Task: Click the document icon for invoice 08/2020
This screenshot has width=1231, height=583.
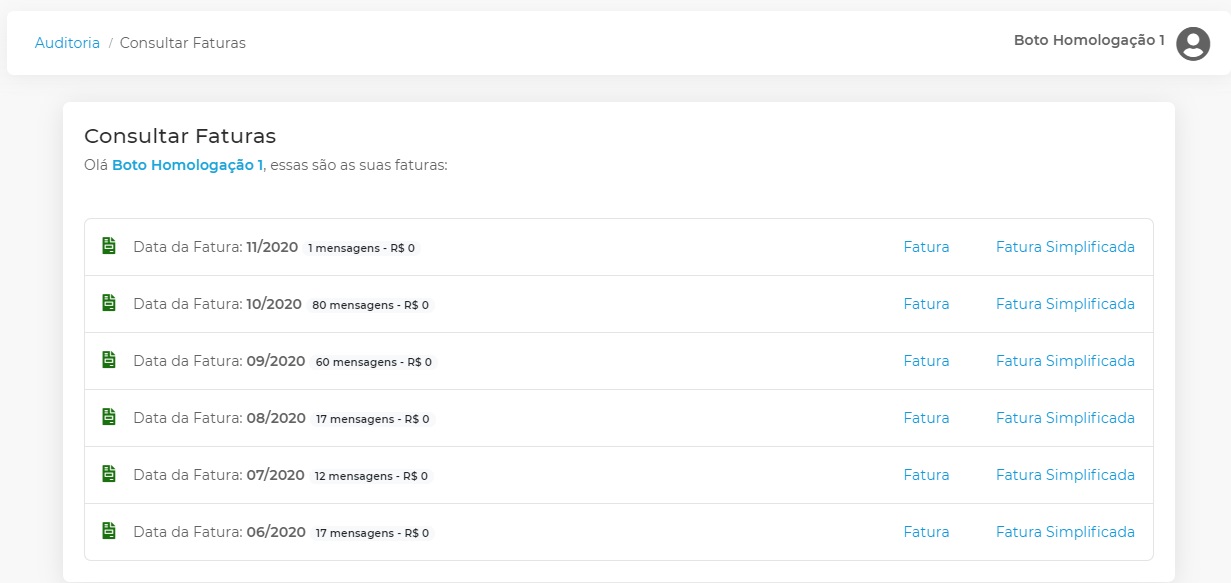Action: pyautogui.click(x=109, y=417)
